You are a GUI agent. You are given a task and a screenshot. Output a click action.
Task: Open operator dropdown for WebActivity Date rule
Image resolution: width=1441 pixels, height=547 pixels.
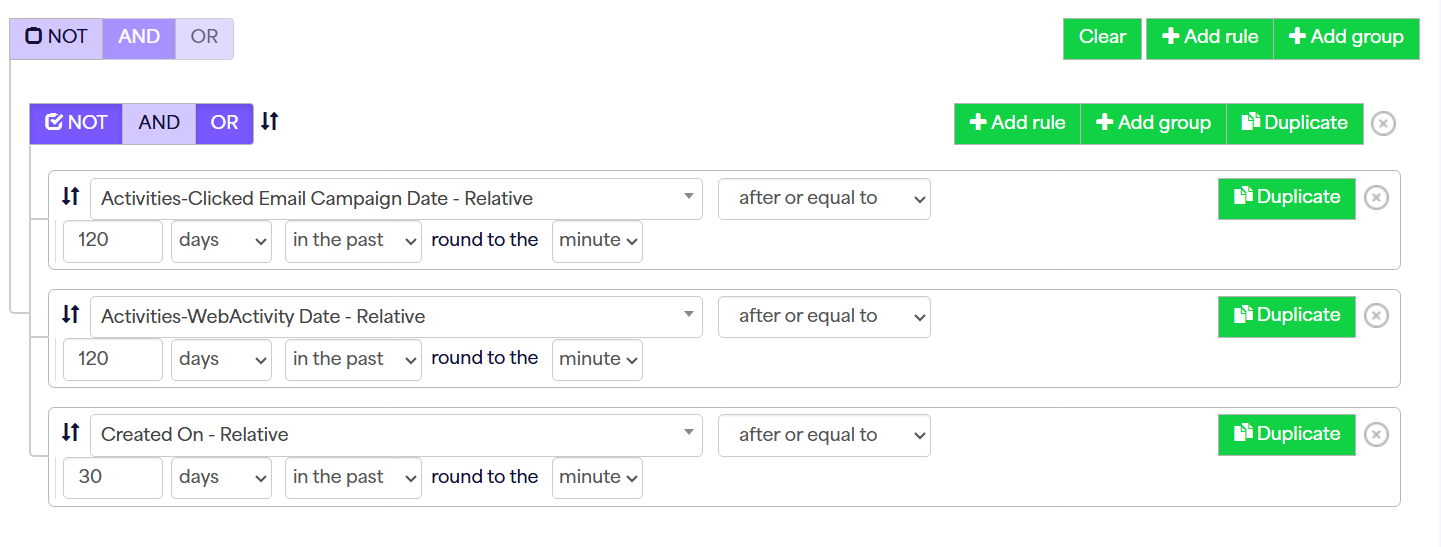824,316
